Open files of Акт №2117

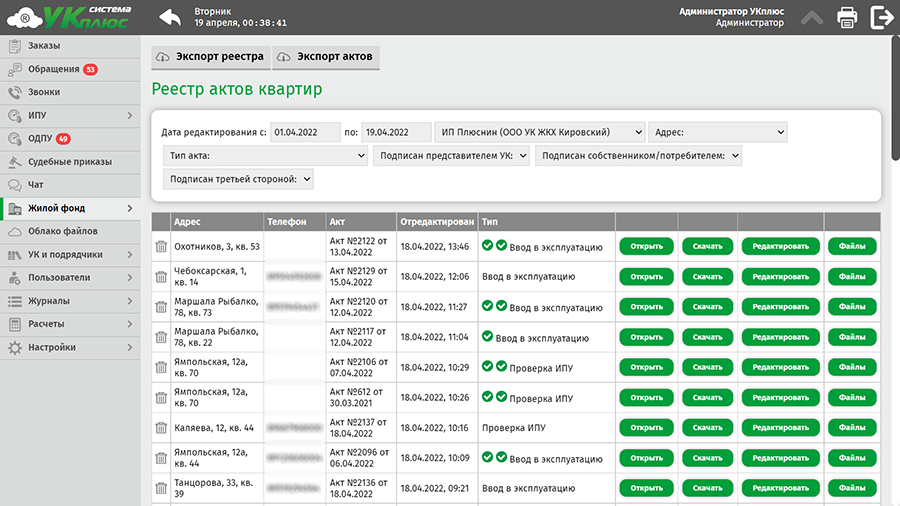tap(852, 337)
